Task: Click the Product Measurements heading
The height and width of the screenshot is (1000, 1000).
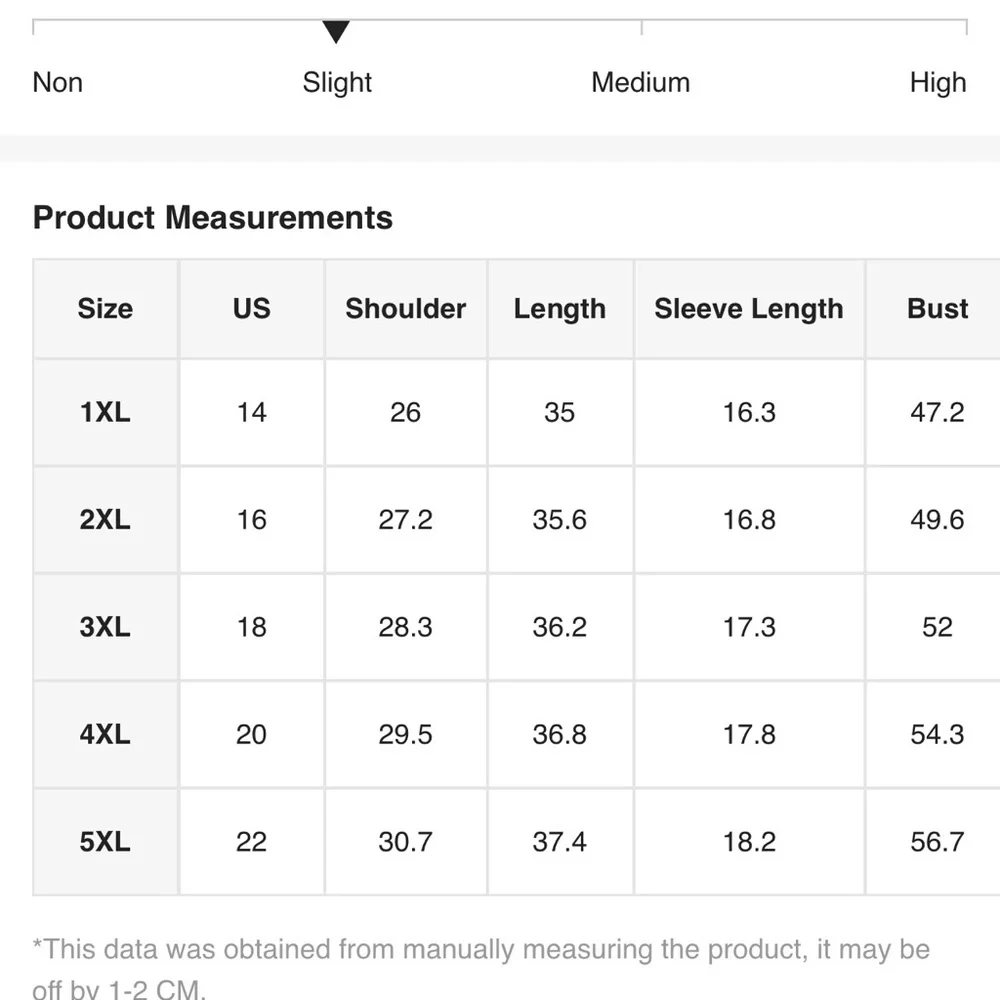Action: coord(212,217)
